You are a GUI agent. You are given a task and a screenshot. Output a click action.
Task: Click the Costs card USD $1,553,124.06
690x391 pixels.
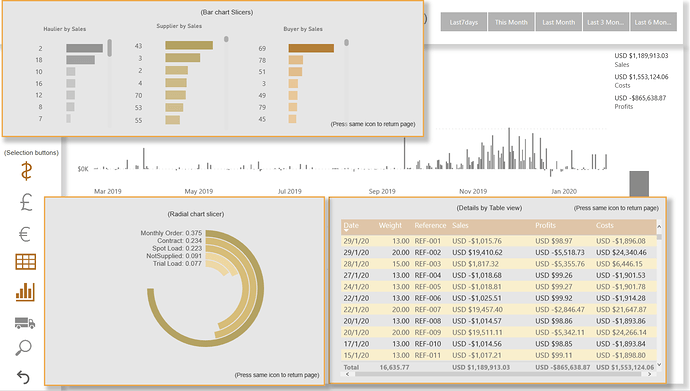[641, 77]
